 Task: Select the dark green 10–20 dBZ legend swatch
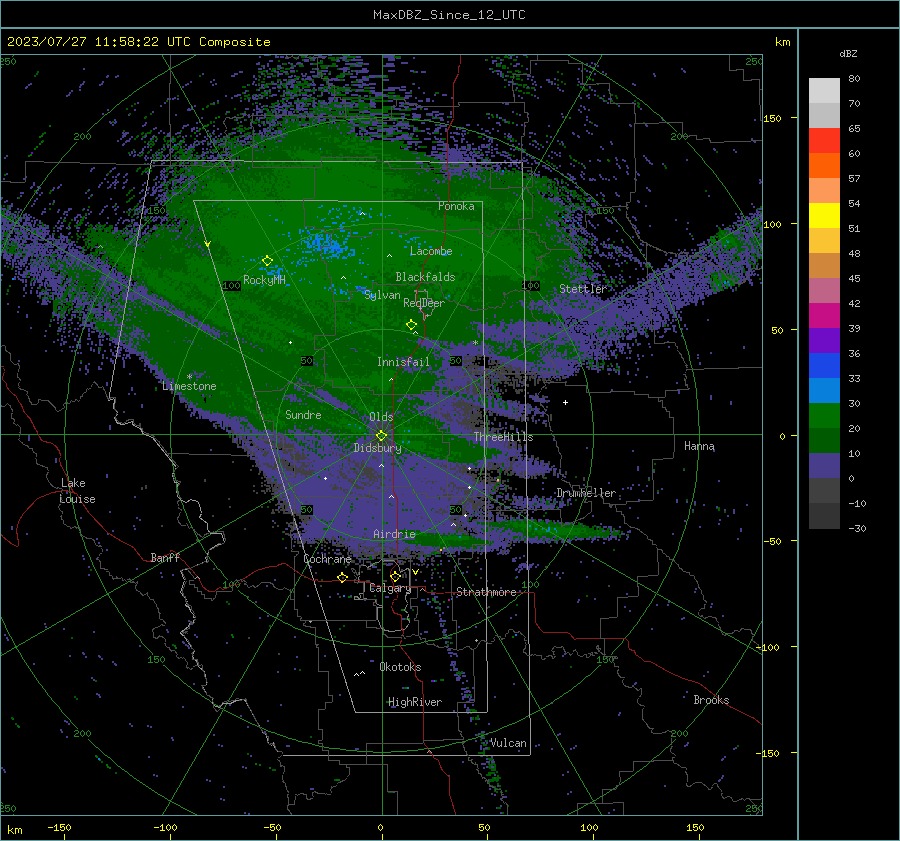[x=824, y=441]
